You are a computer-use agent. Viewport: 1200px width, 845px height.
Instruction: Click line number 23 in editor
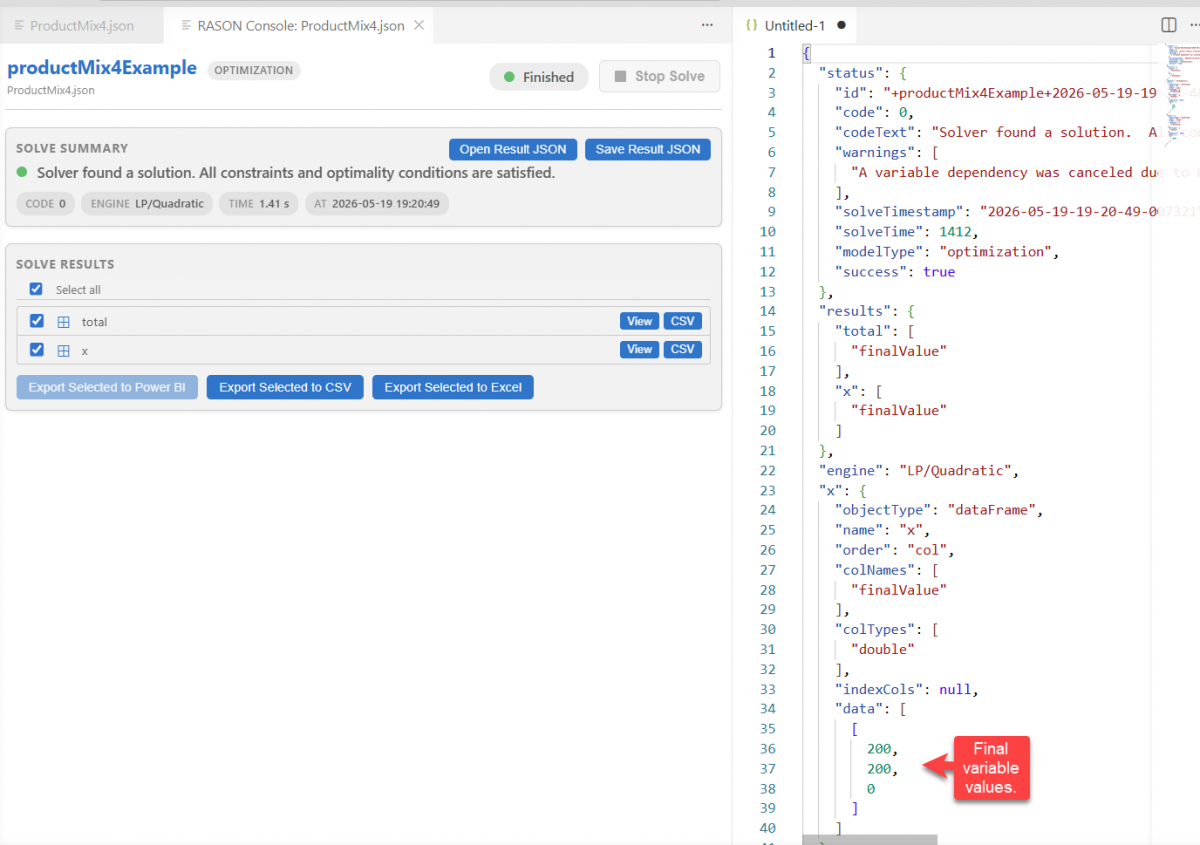point(767,490)
